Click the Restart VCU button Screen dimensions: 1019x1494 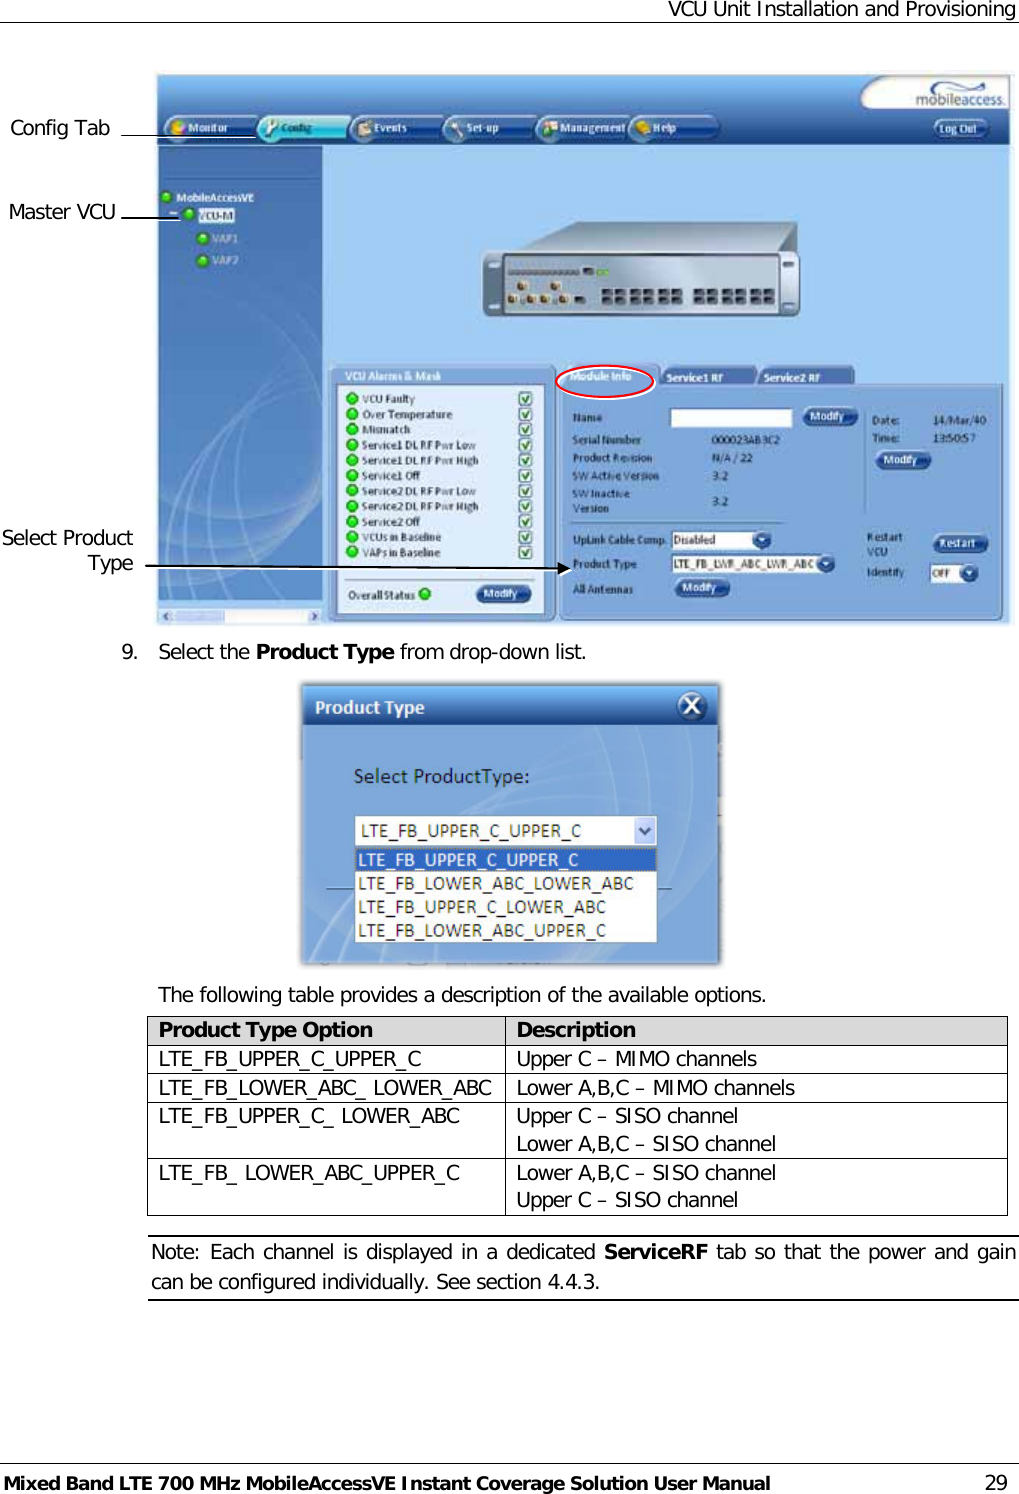(960, 543)
